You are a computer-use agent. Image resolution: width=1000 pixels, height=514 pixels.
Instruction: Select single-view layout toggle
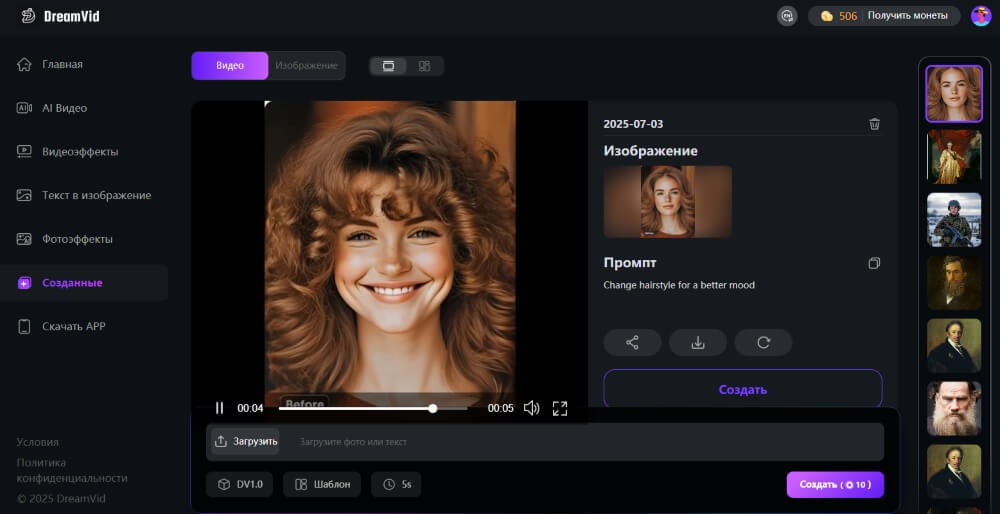point(388,66)
